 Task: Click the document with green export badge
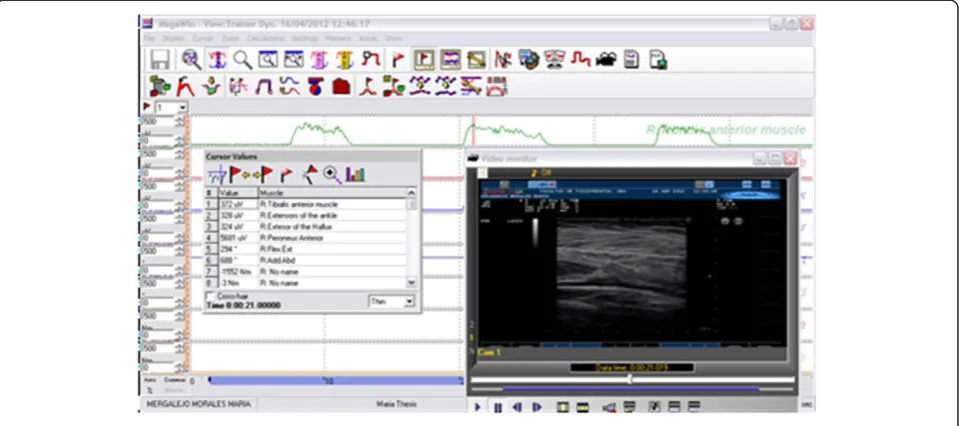click(x=658, y=59)
